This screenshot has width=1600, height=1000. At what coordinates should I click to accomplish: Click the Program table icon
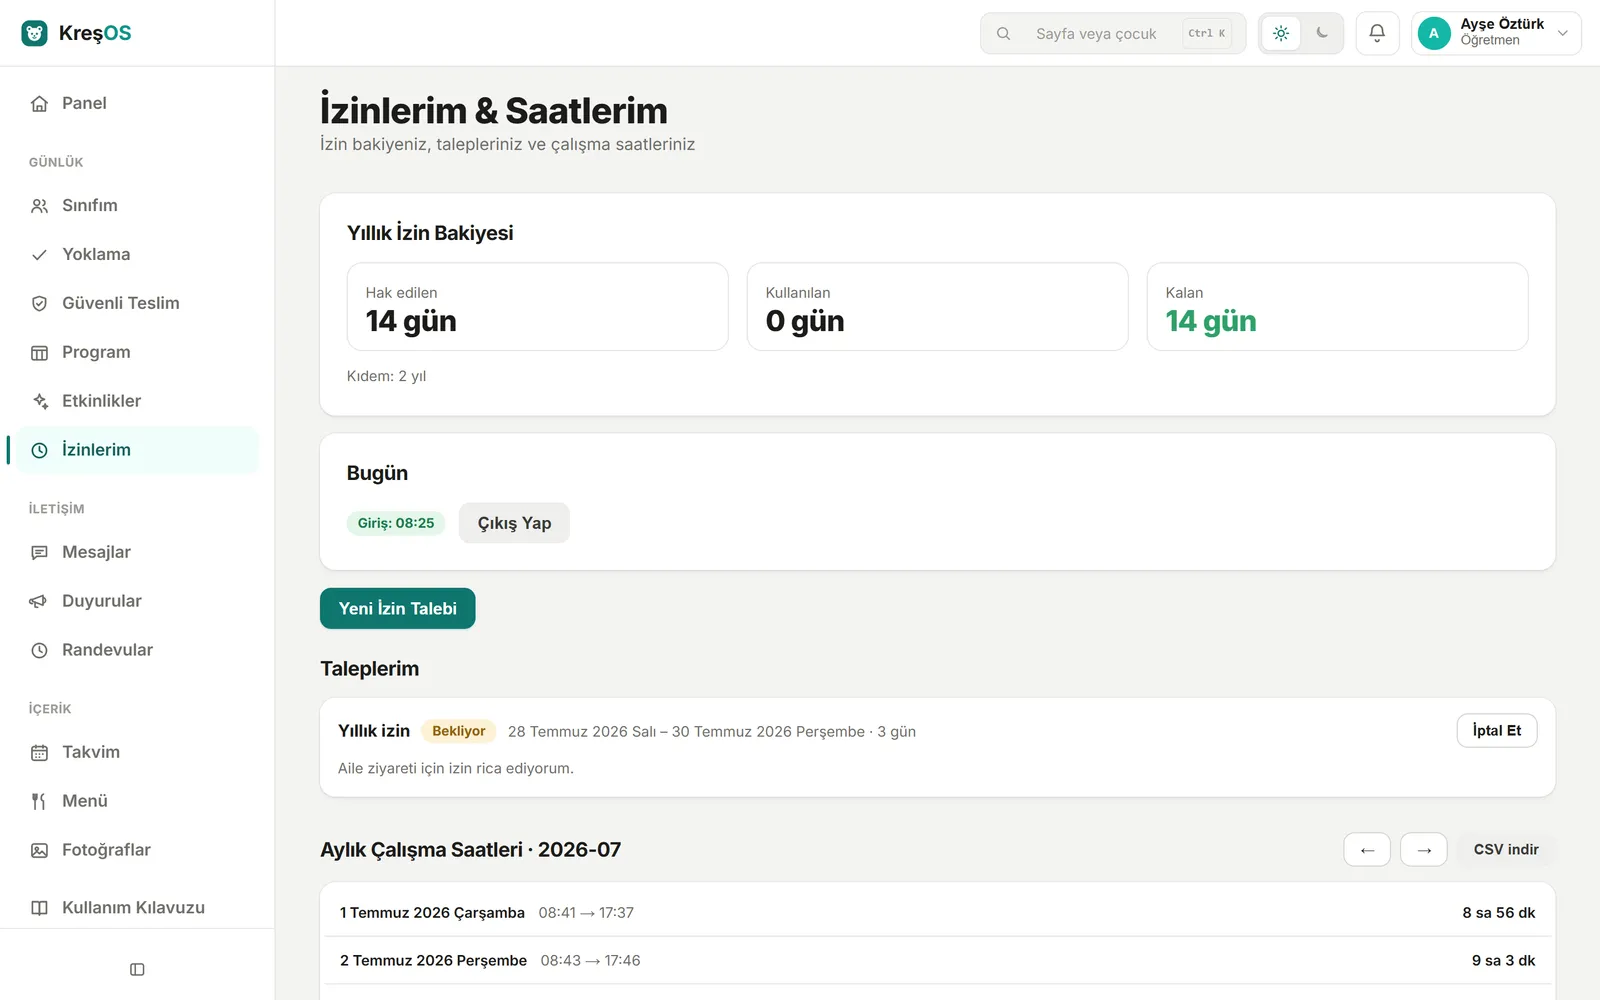point(39,353)
